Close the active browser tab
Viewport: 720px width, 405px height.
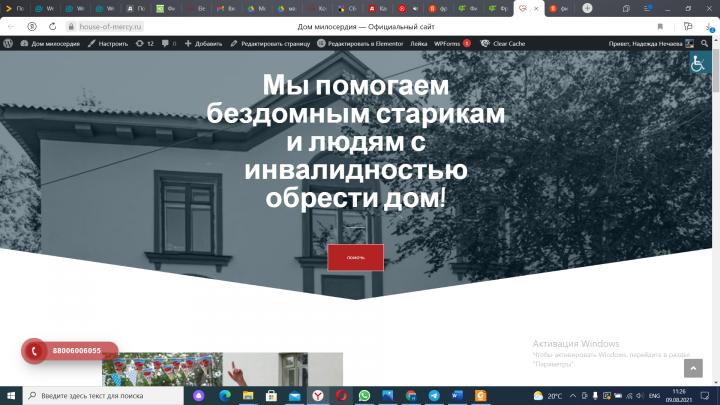pyautogui.click(x=536, y=8)
